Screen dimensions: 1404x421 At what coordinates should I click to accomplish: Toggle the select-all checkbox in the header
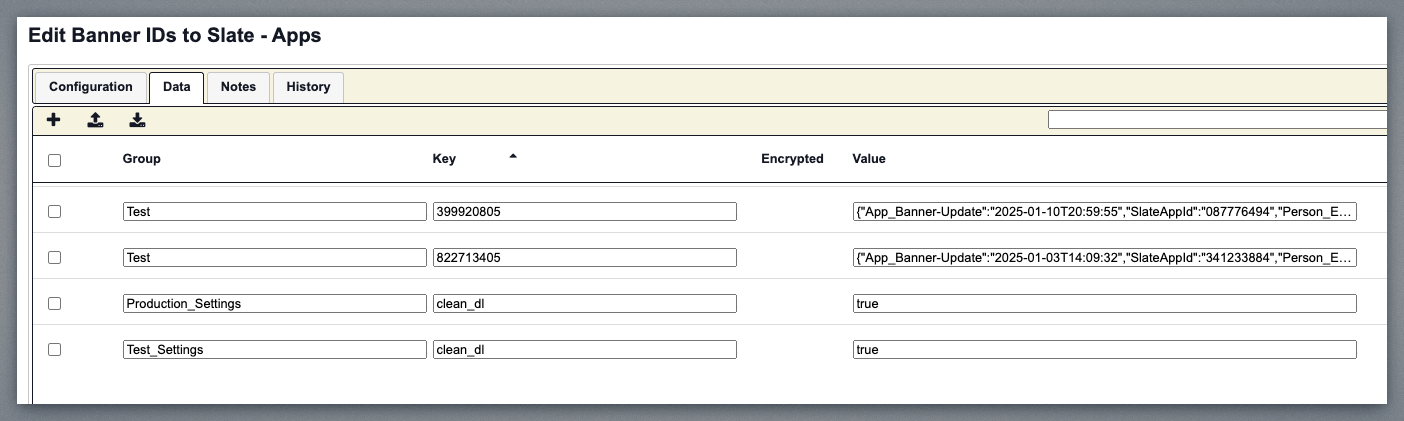(x=55, y=160)
